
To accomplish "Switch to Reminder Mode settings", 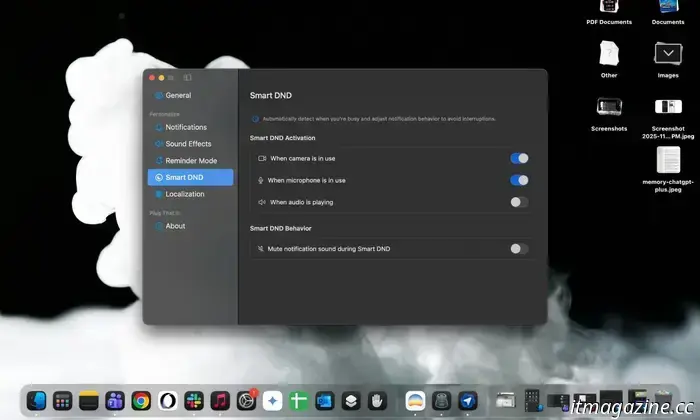I will click(191, 161).
